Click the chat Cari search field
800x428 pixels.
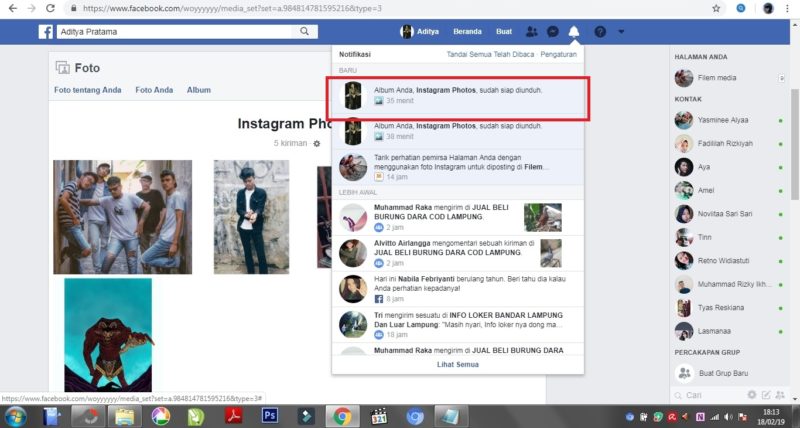709,395
